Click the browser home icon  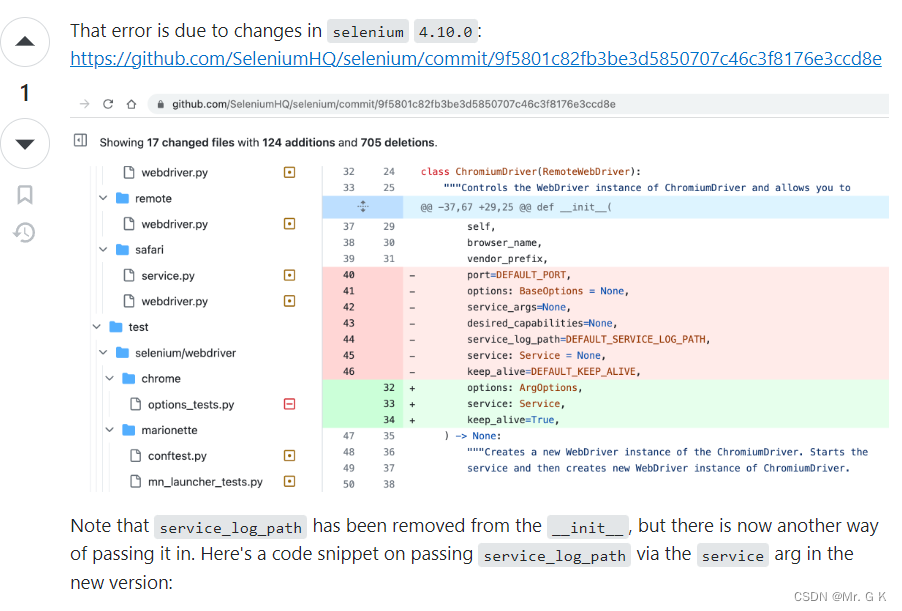pyautogui.click(x=132, y=104)
